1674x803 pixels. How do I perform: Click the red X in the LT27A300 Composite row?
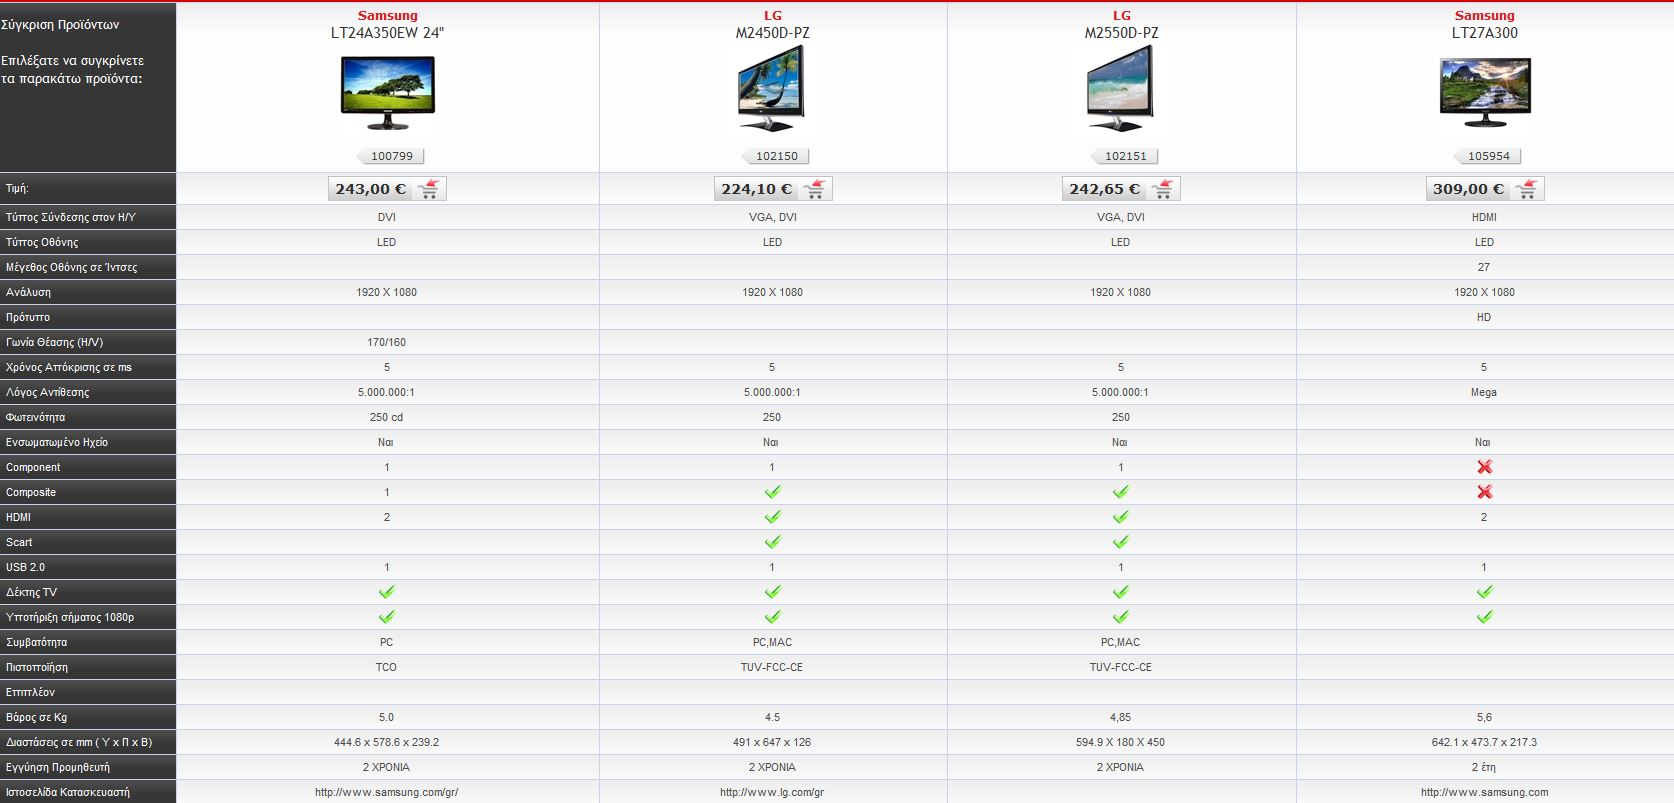click(1484, 492)
